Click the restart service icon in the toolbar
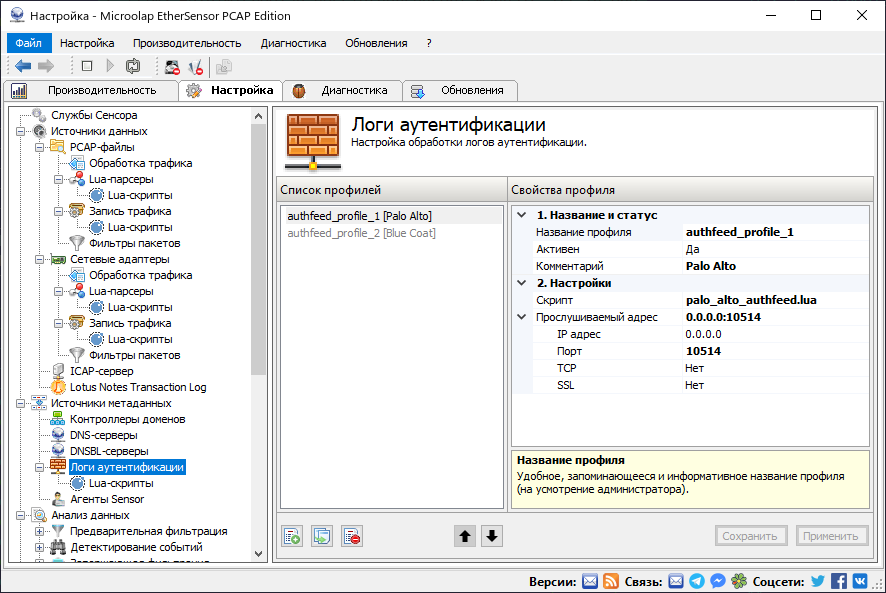The image size is (886, 593). tap(134, 66)
